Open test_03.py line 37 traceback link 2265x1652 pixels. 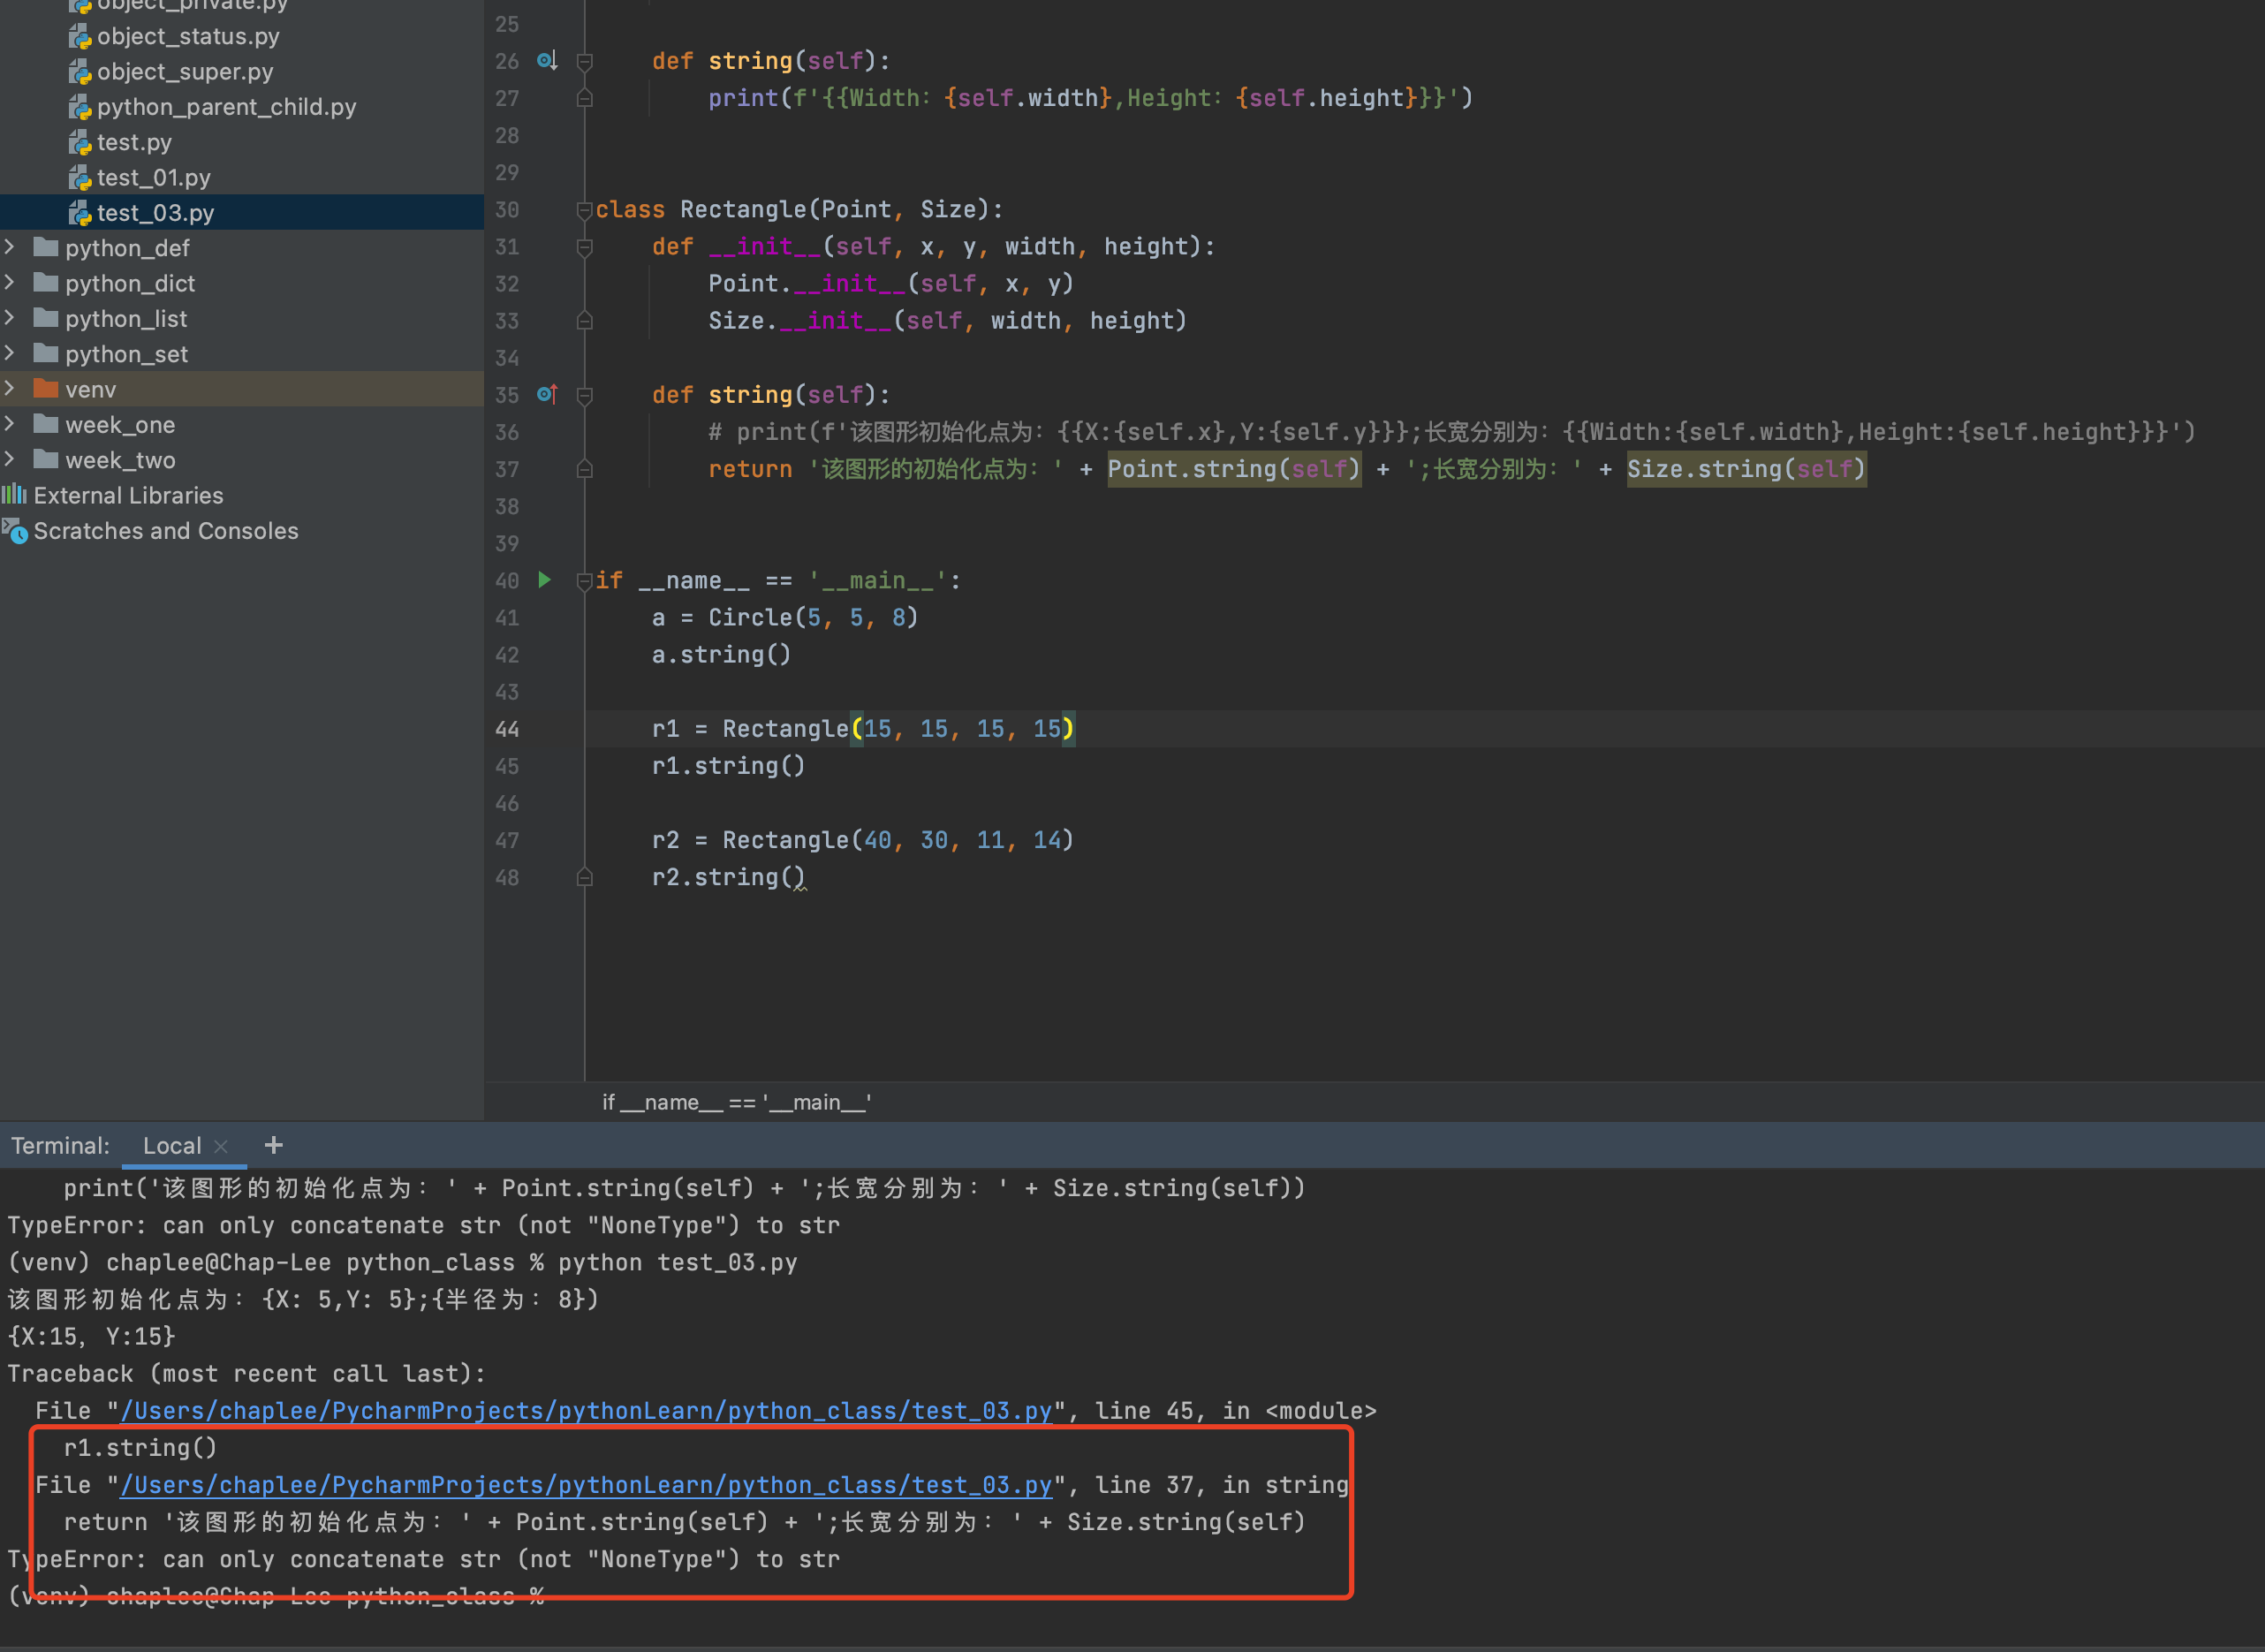click(586, 1485)
